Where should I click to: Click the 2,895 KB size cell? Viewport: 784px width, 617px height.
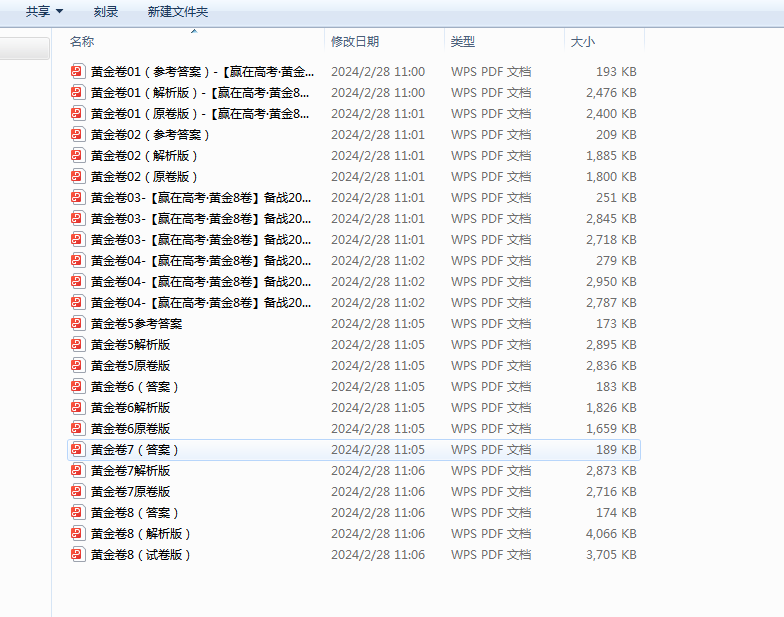point(611,344)
